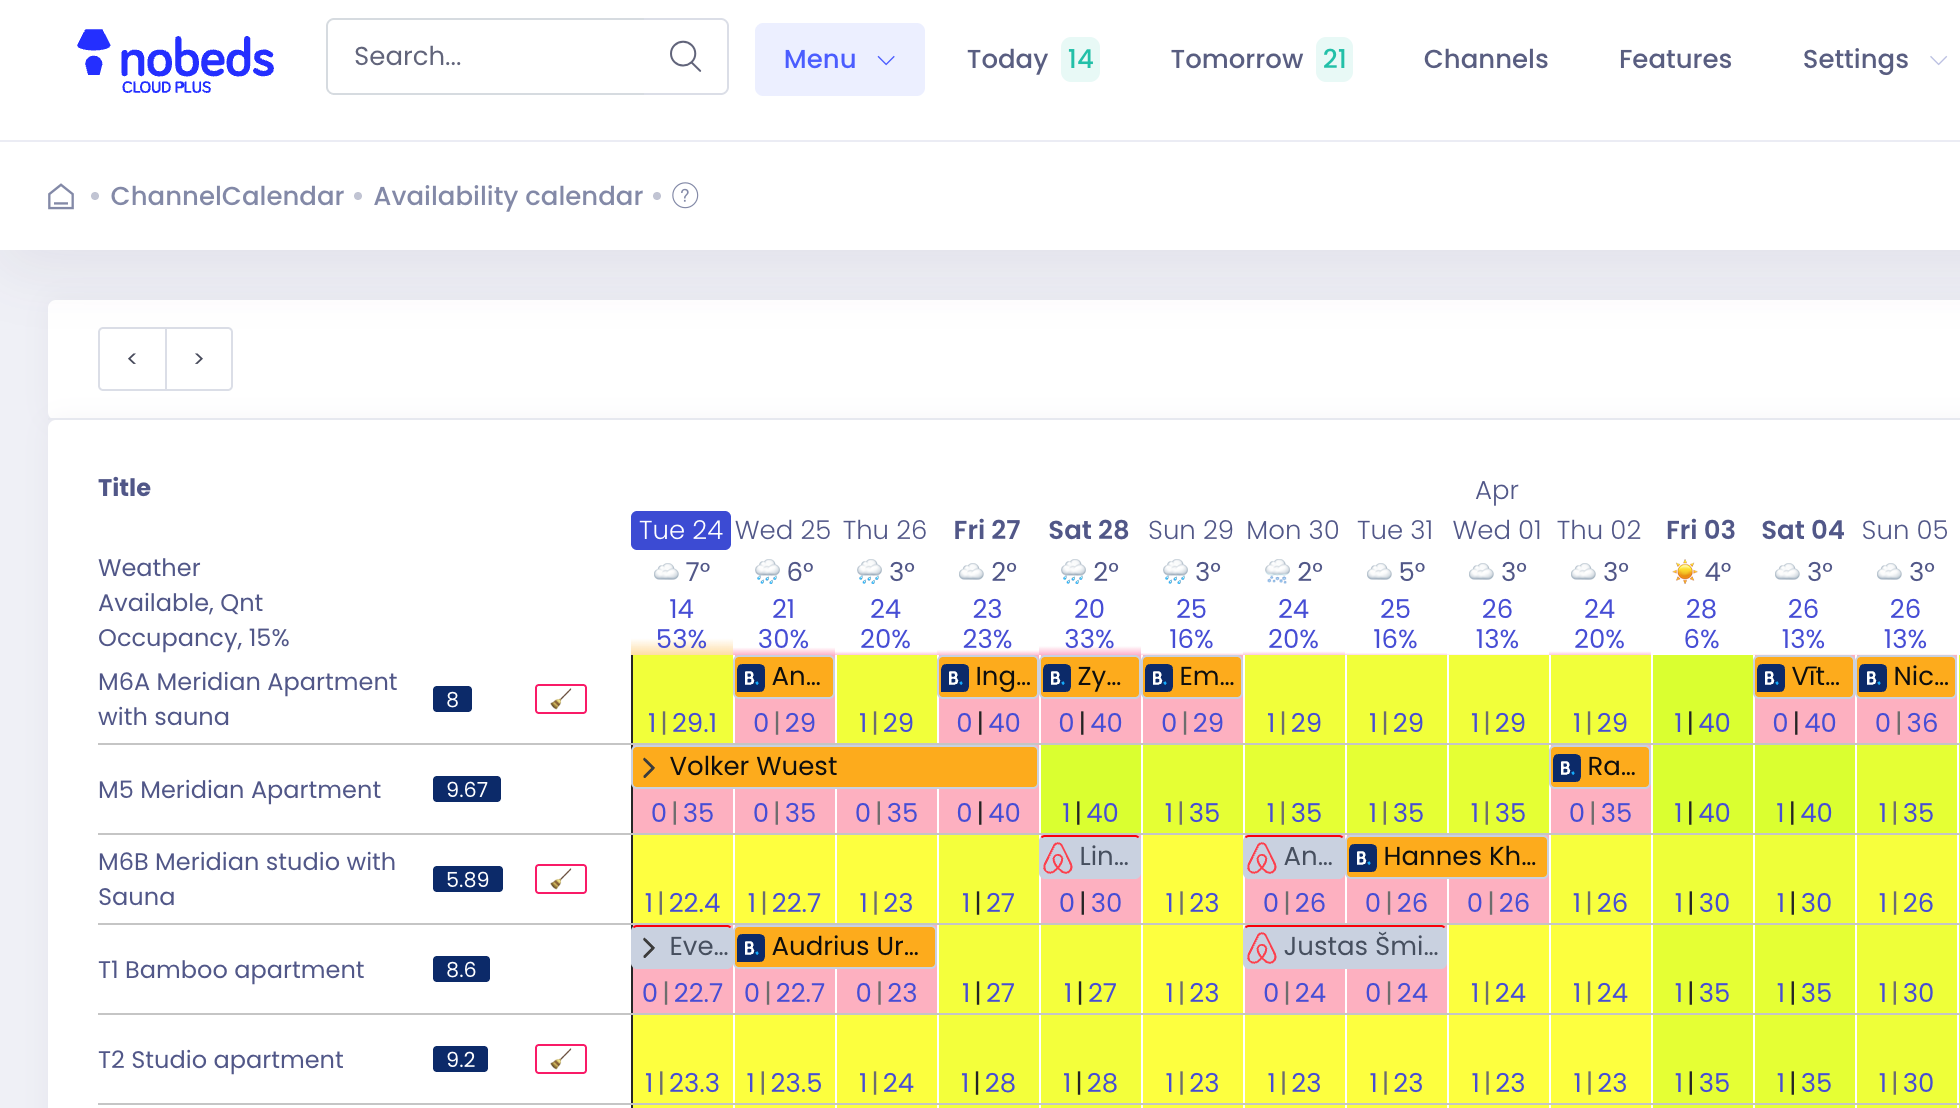1960x1108 pixels.
Task: Click the Airbnb icon on the Lin booking
Action: [1059, 857]
